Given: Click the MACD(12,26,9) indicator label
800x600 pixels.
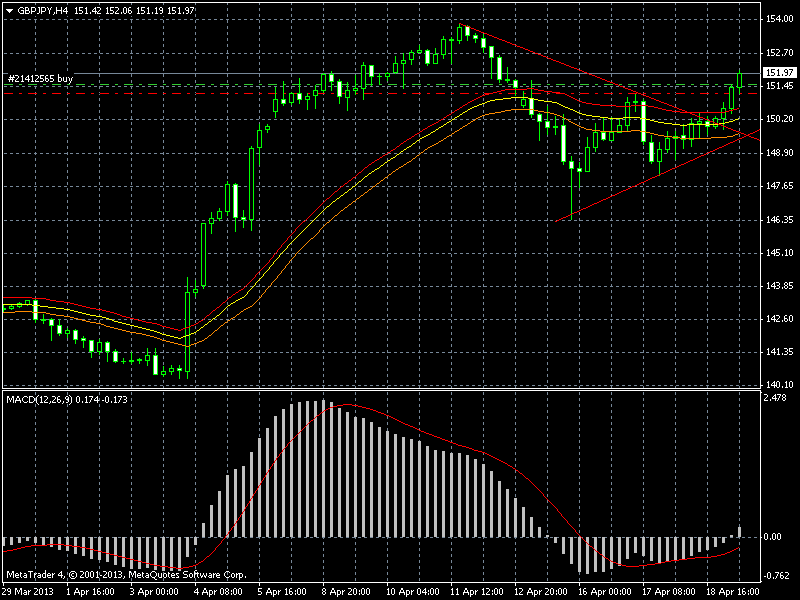Looking at the screenshot, I should (x=39, y=399).
